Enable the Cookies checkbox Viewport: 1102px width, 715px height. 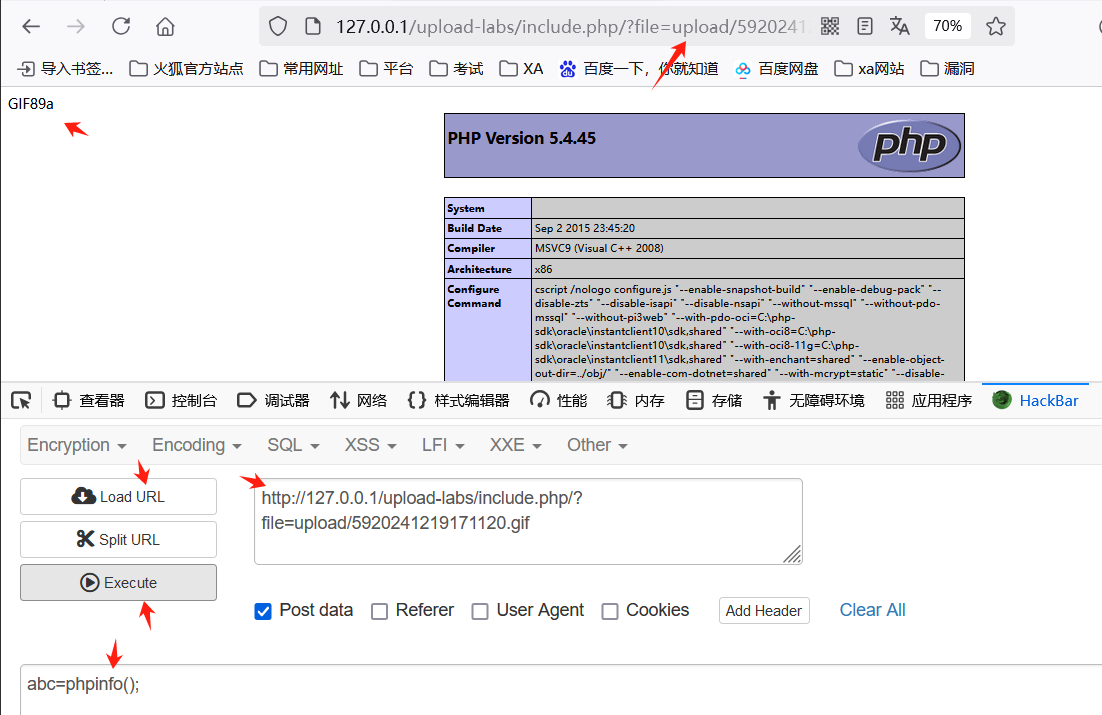click(610, 611)
